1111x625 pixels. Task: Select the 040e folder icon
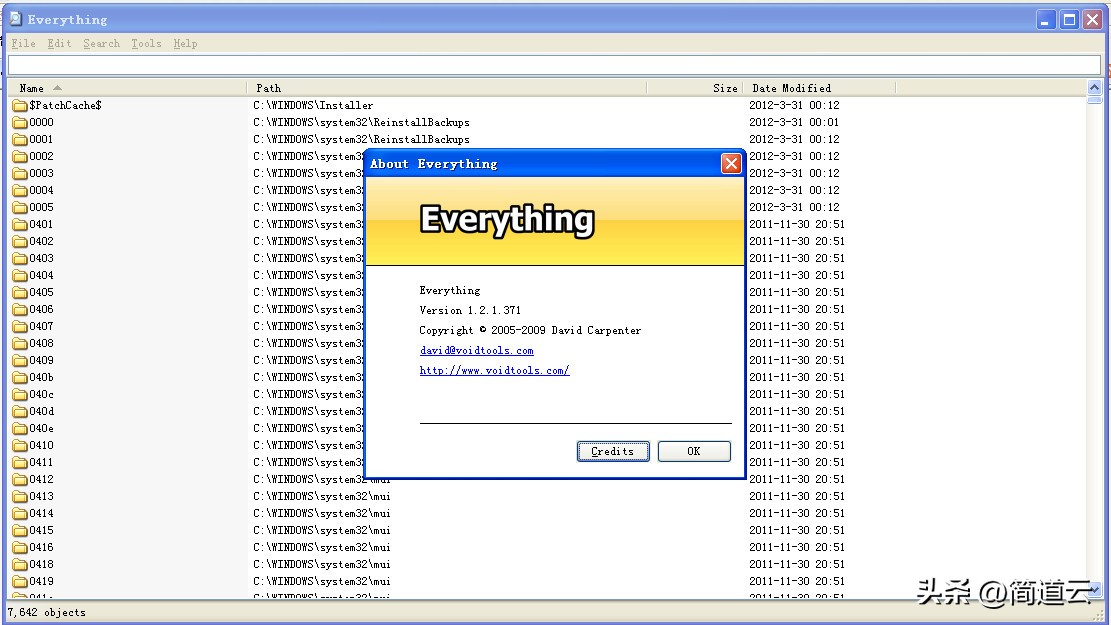20,429
